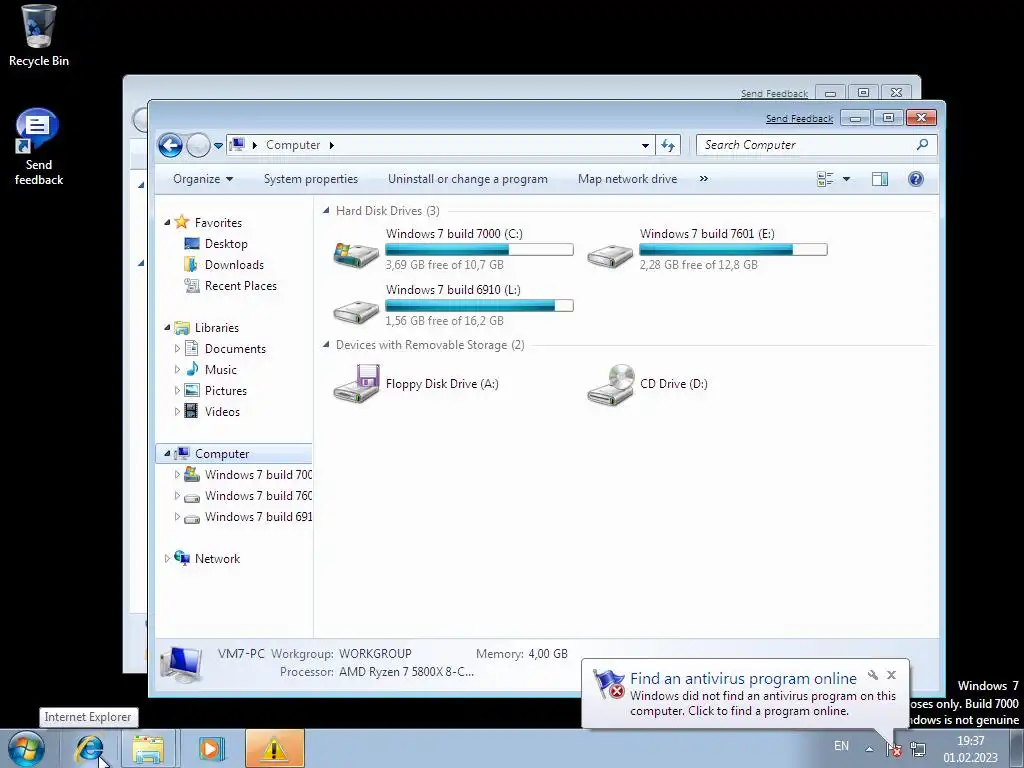Select Map network drive command
The image size is (1024, 768).
click(628, 179)
